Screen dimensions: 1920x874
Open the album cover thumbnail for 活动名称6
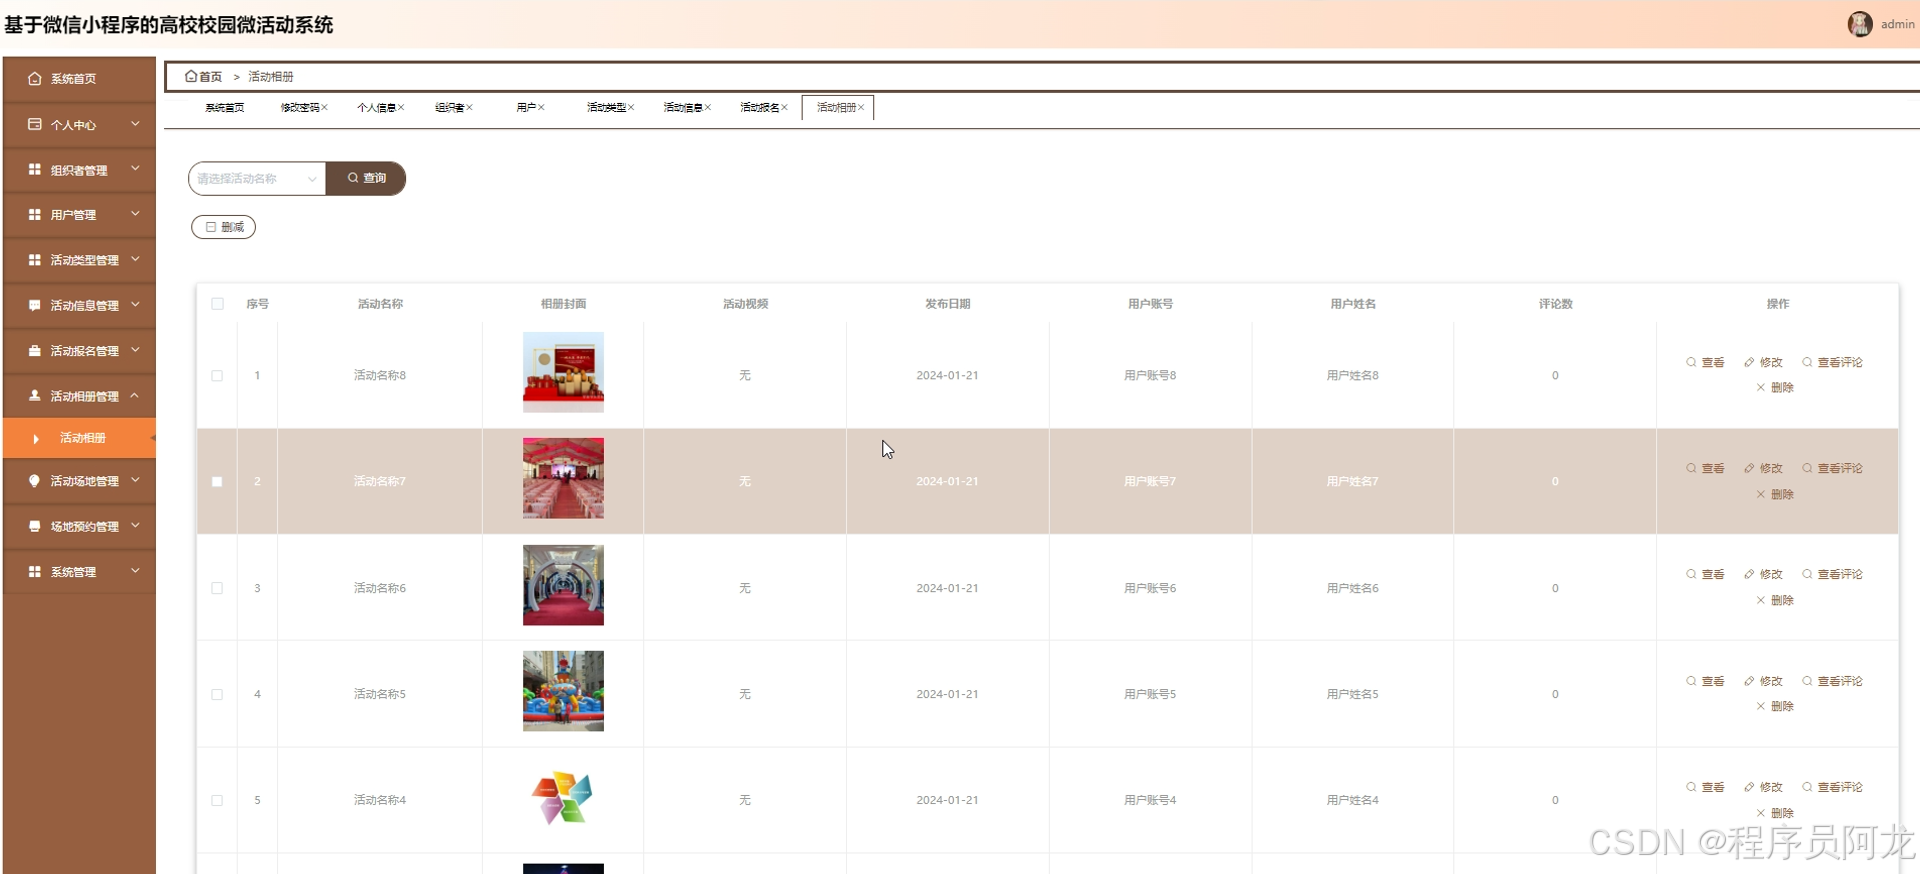coord(563,585)
